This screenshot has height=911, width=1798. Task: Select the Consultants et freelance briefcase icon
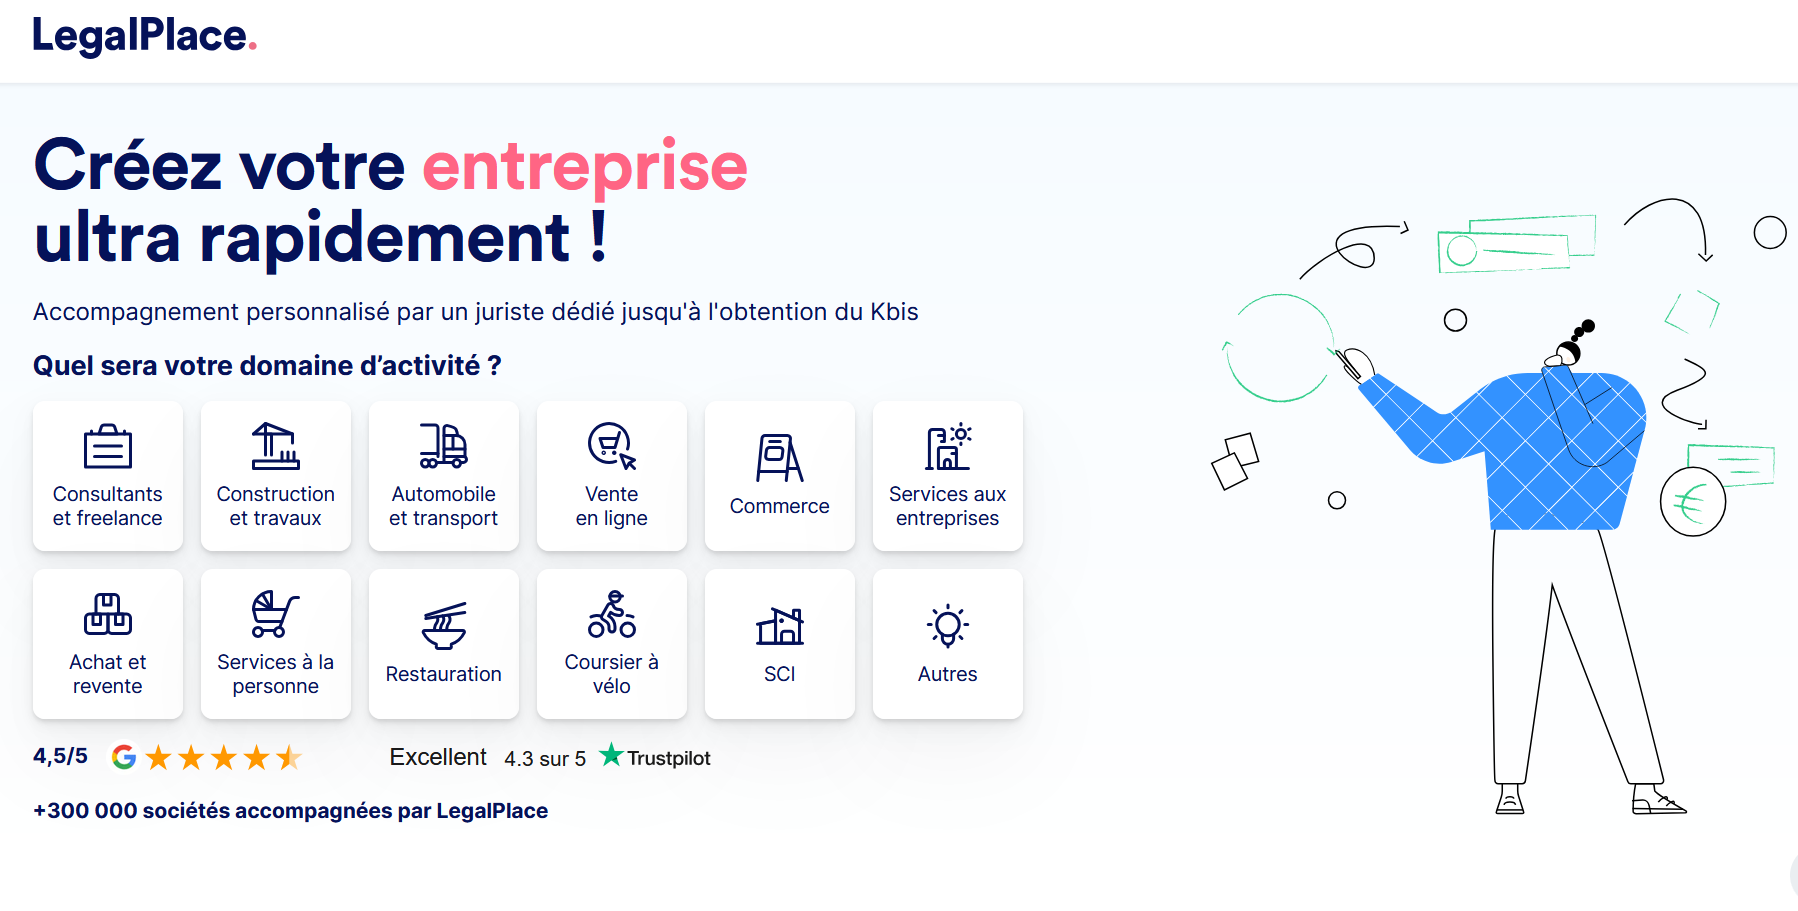coord(108,446)
